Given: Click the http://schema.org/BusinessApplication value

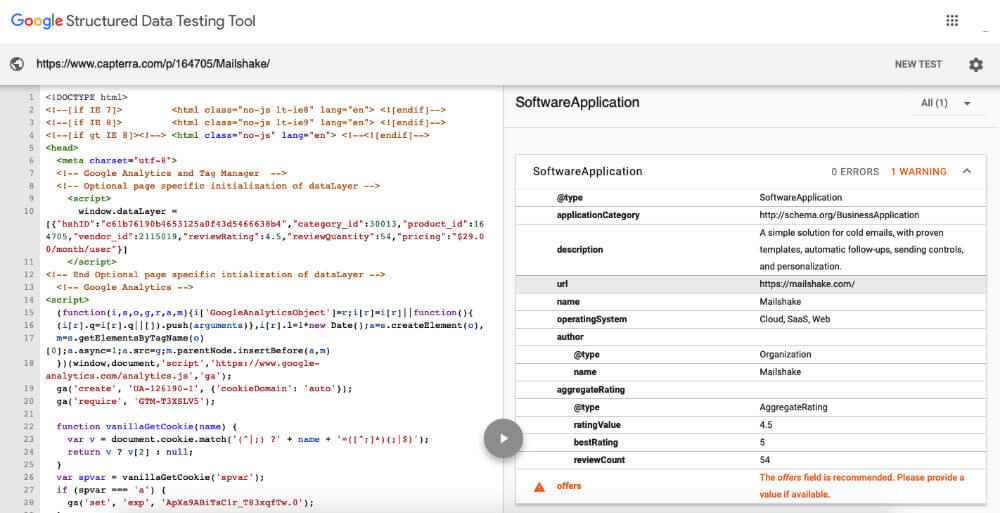Looking at the screenshot, I should tap(839, 215).
